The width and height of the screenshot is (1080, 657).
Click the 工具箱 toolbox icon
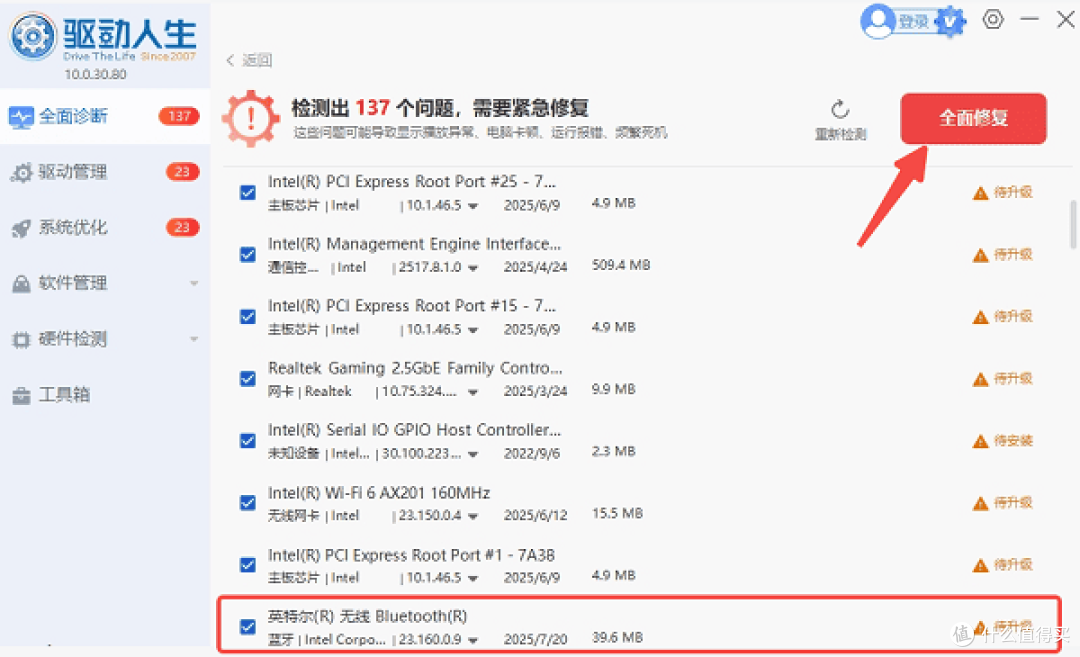click(21, 395)
